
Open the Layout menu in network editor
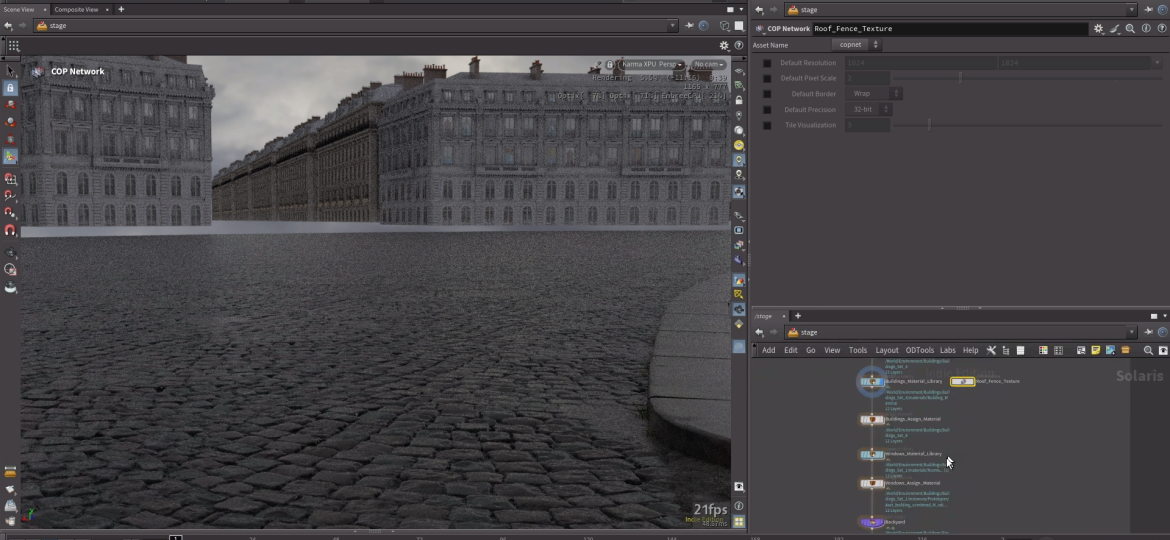pos(887,350)
